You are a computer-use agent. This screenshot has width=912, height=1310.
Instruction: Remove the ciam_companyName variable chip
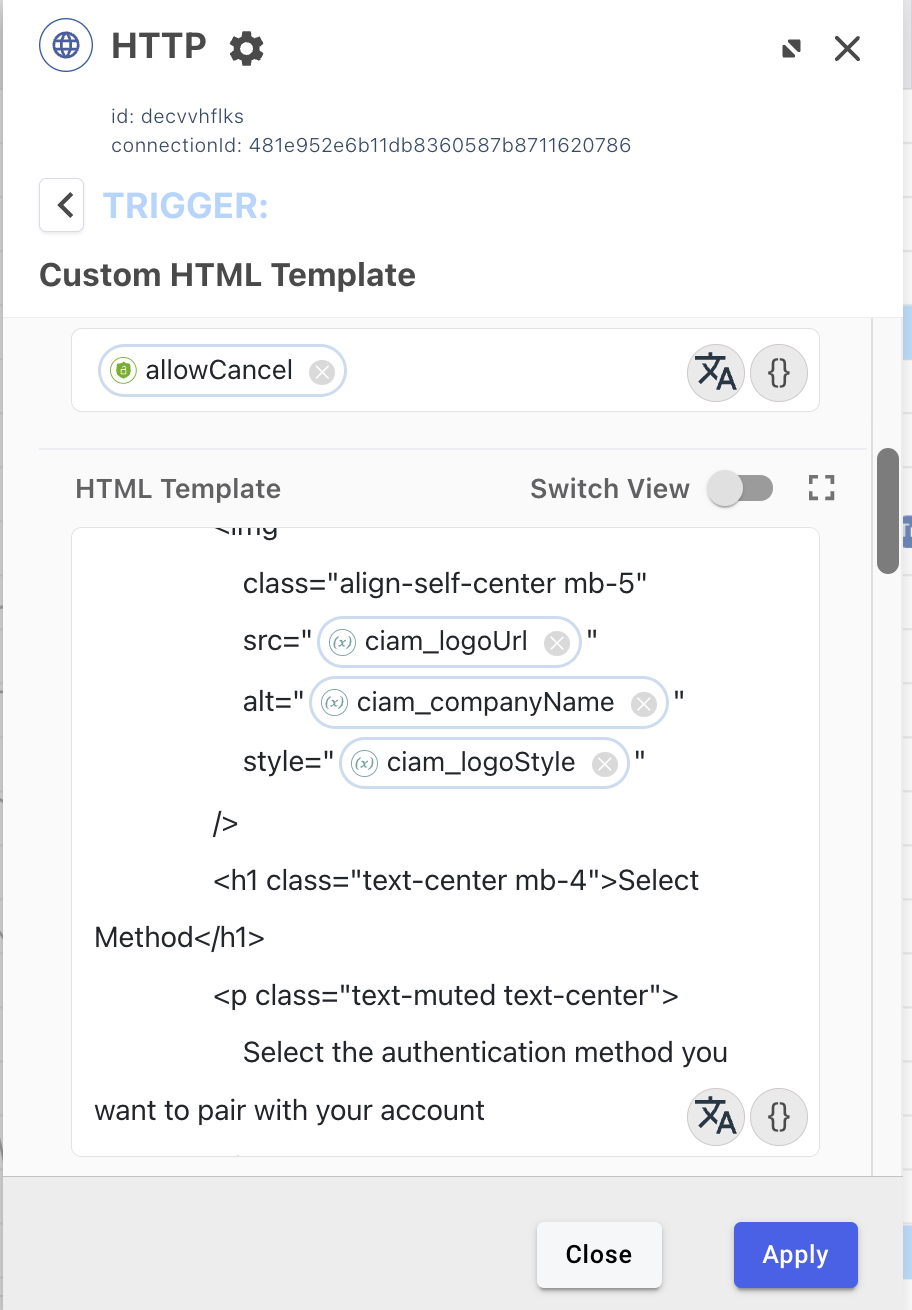tap(644, 704)
